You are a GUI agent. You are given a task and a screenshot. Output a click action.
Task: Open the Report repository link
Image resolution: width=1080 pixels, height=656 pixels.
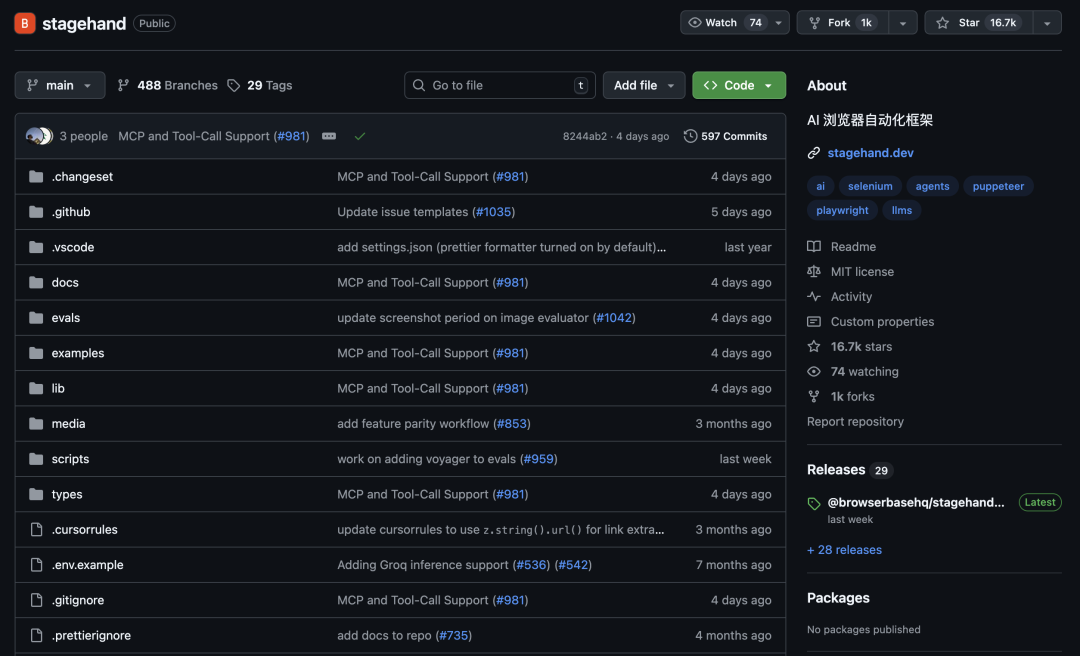click(855, 422)
